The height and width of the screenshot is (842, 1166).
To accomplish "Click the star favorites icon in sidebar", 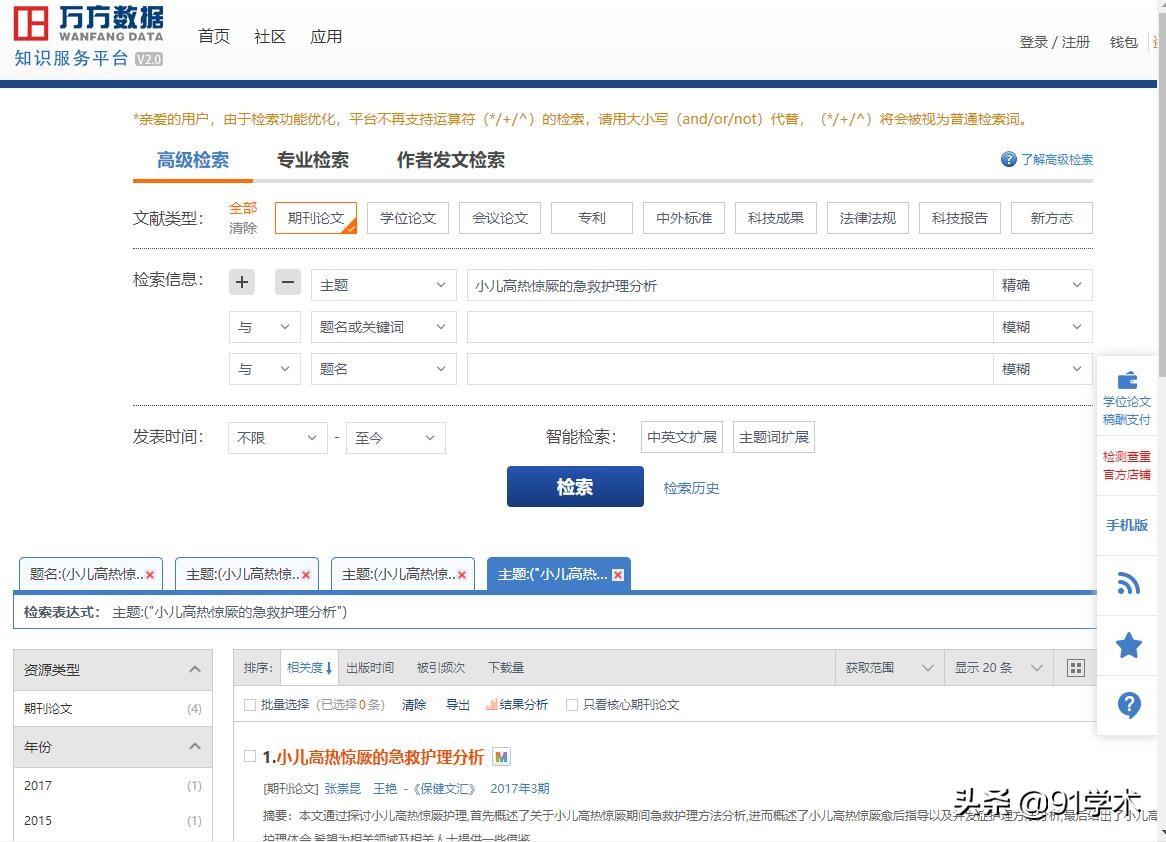I will pyautogui.click(x=1128, y=645).
